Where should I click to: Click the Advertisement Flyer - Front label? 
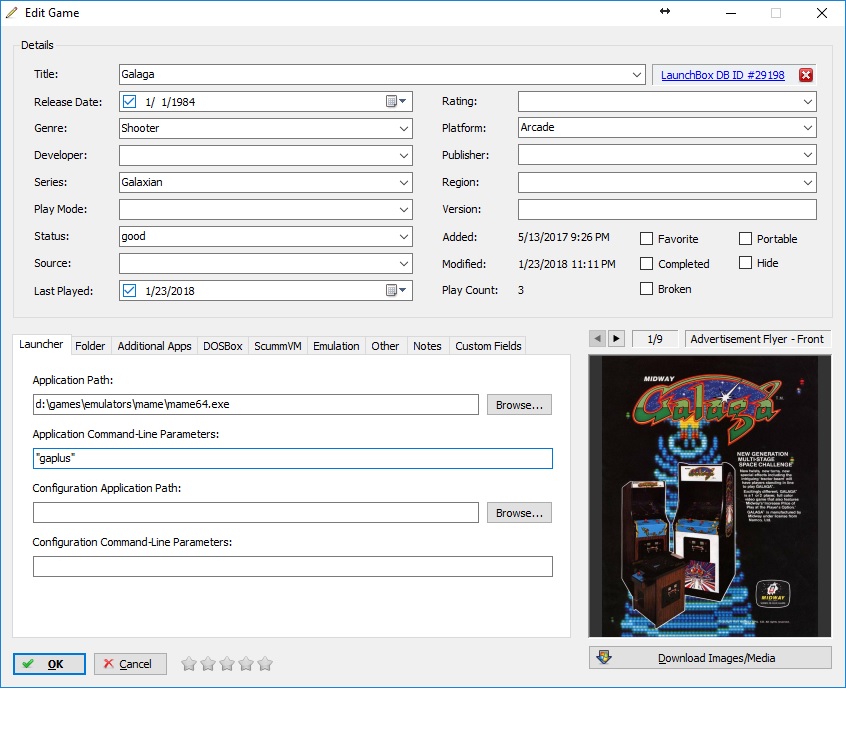click(757, 339)
